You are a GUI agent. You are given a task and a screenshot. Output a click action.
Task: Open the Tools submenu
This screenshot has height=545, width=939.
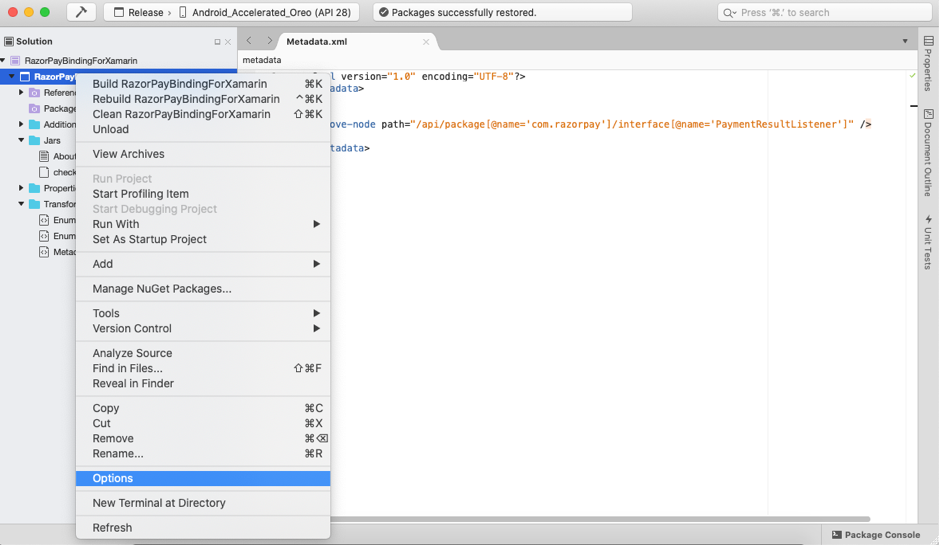(203, 313)
